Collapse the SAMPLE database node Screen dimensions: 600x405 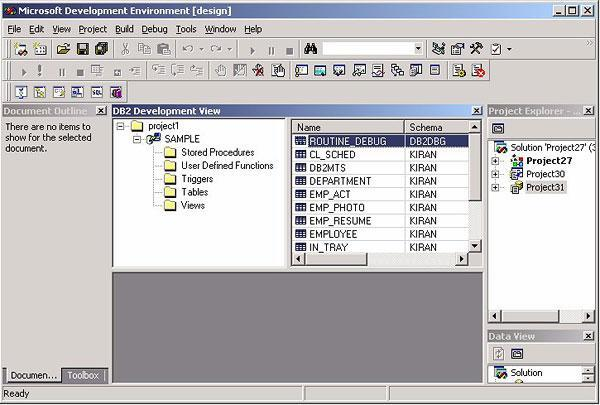point(137,139)
